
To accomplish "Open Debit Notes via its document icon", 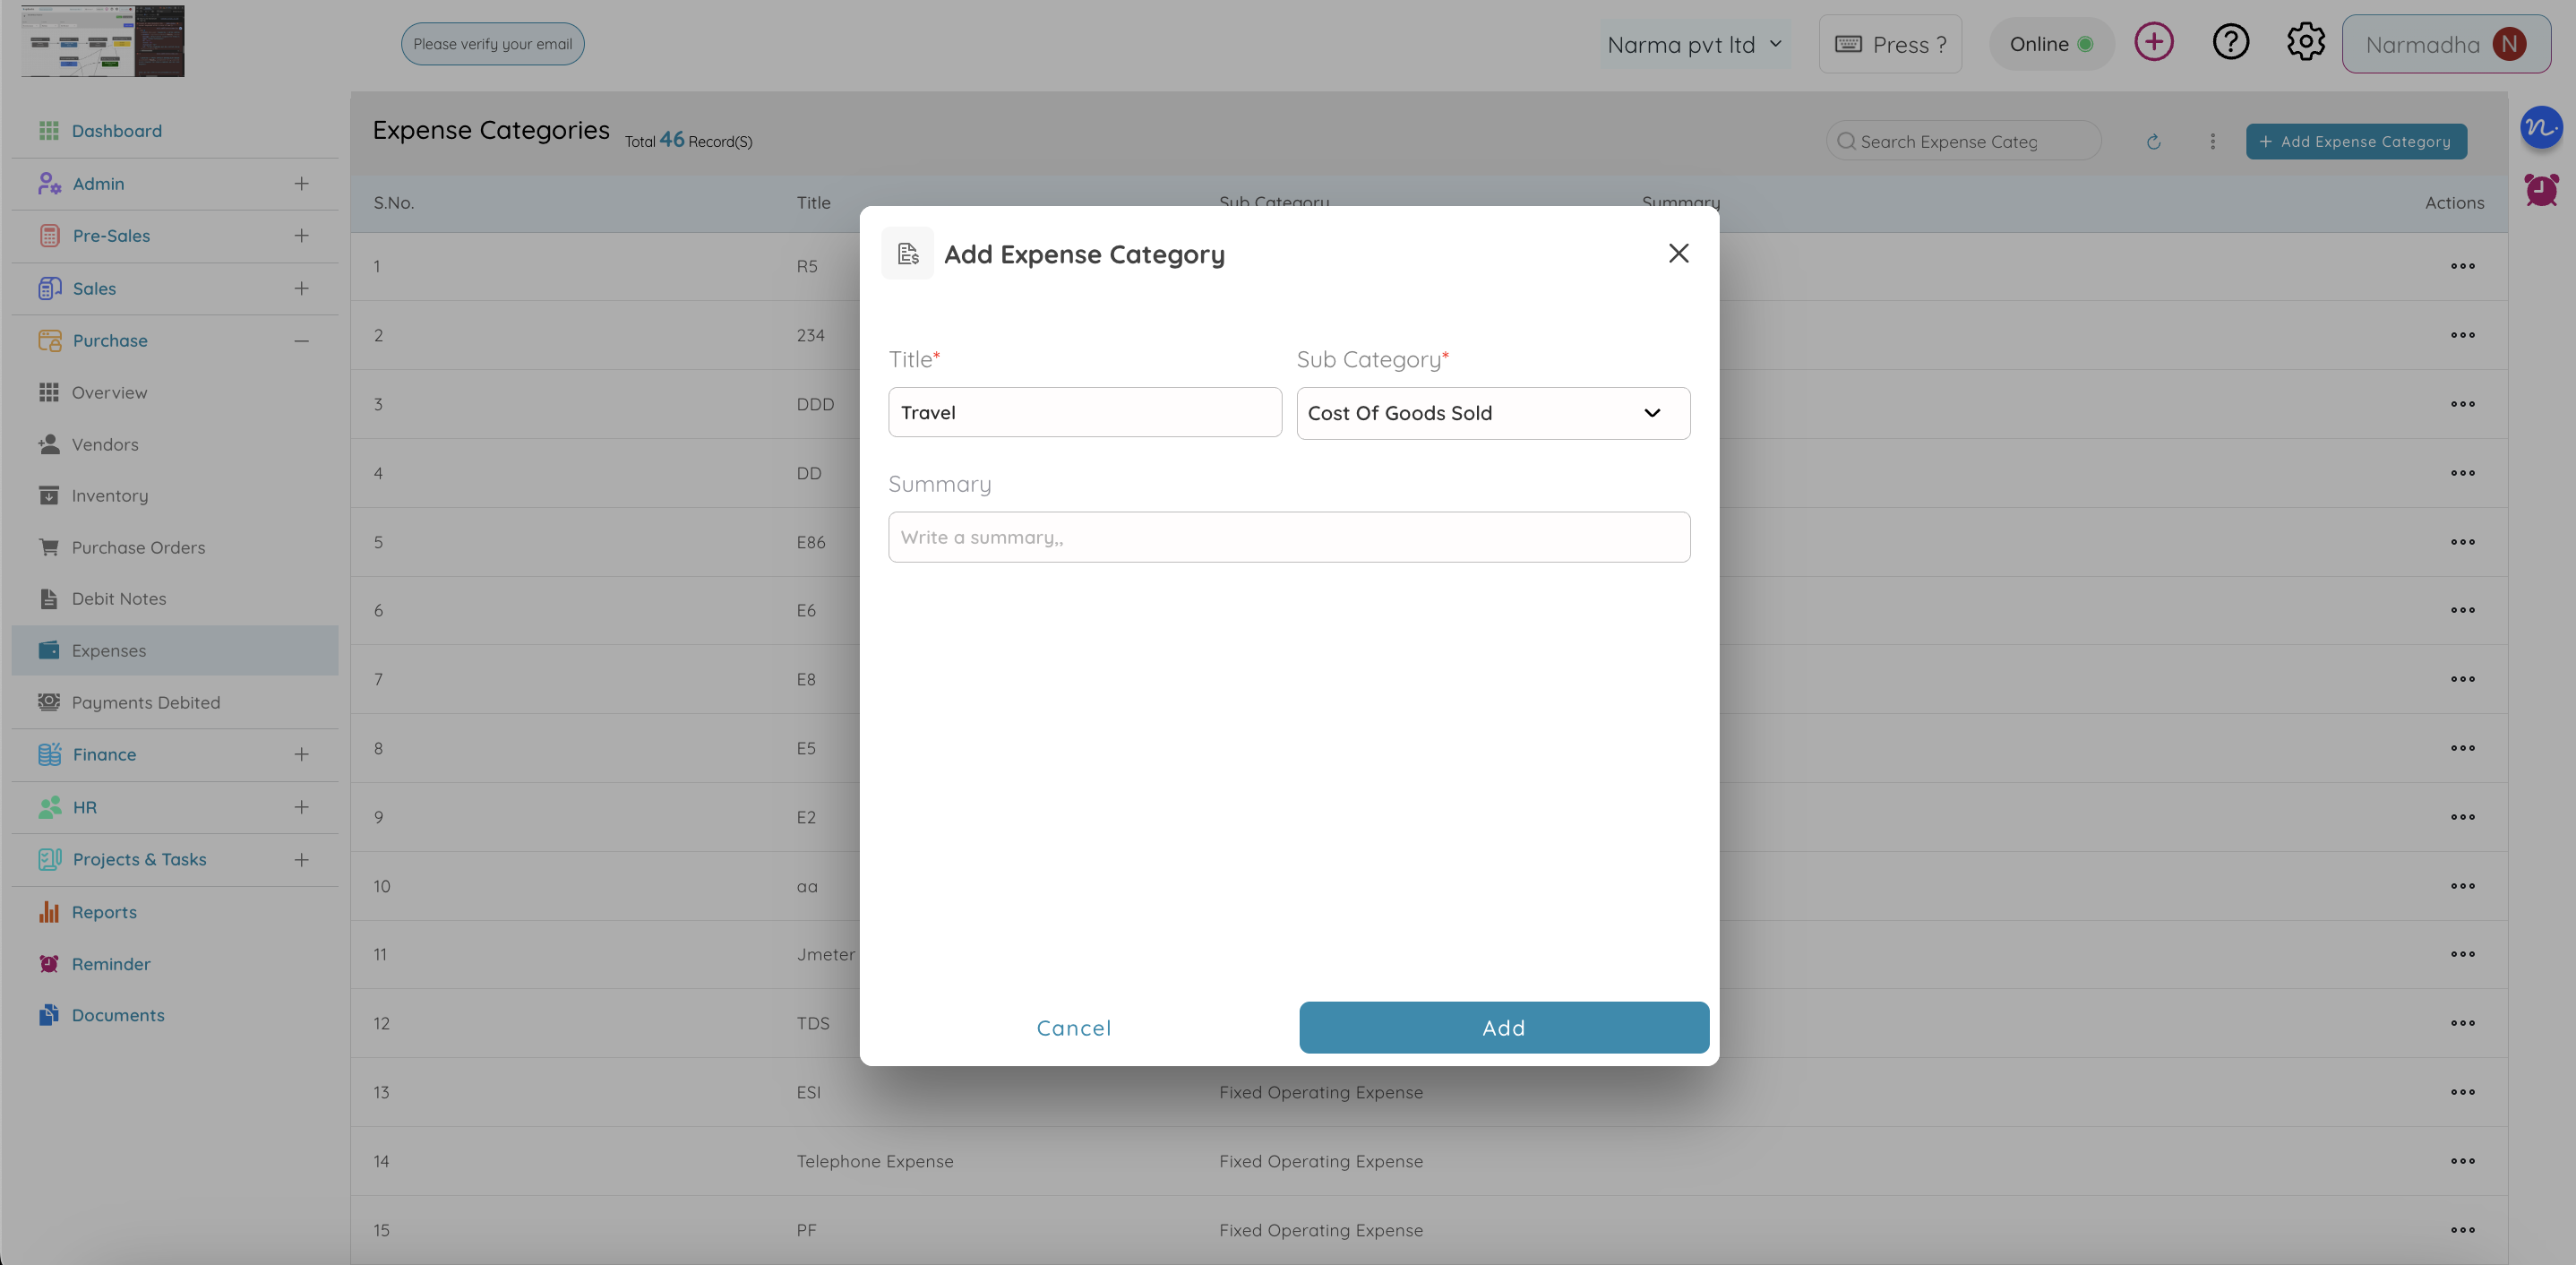I will pyautogui.click(x=49, y=598).
